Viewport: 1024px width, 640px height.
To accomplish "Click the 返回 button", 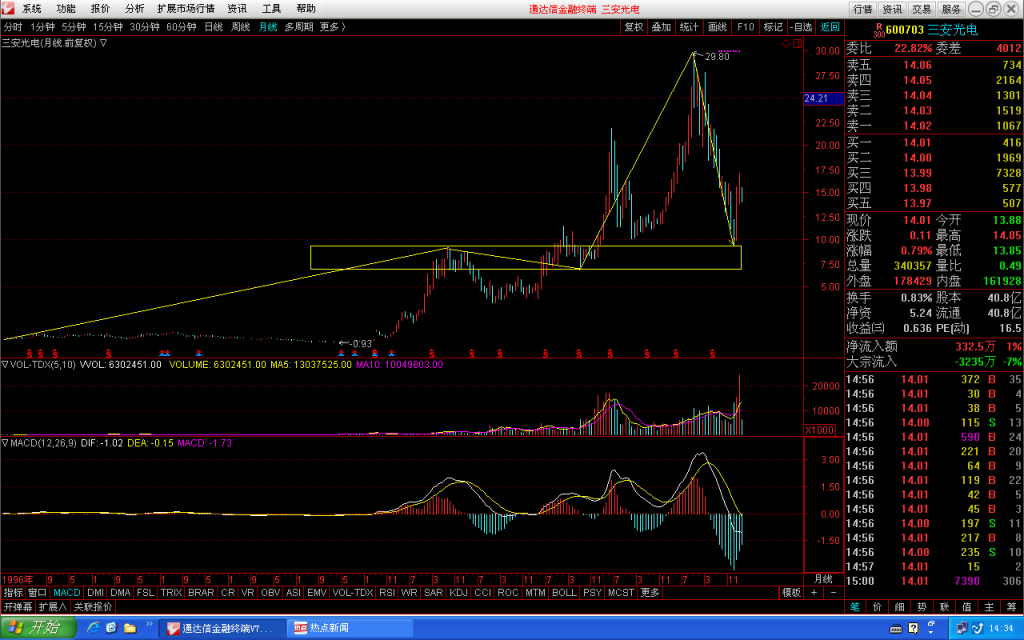I will click(x=830, y=27).
